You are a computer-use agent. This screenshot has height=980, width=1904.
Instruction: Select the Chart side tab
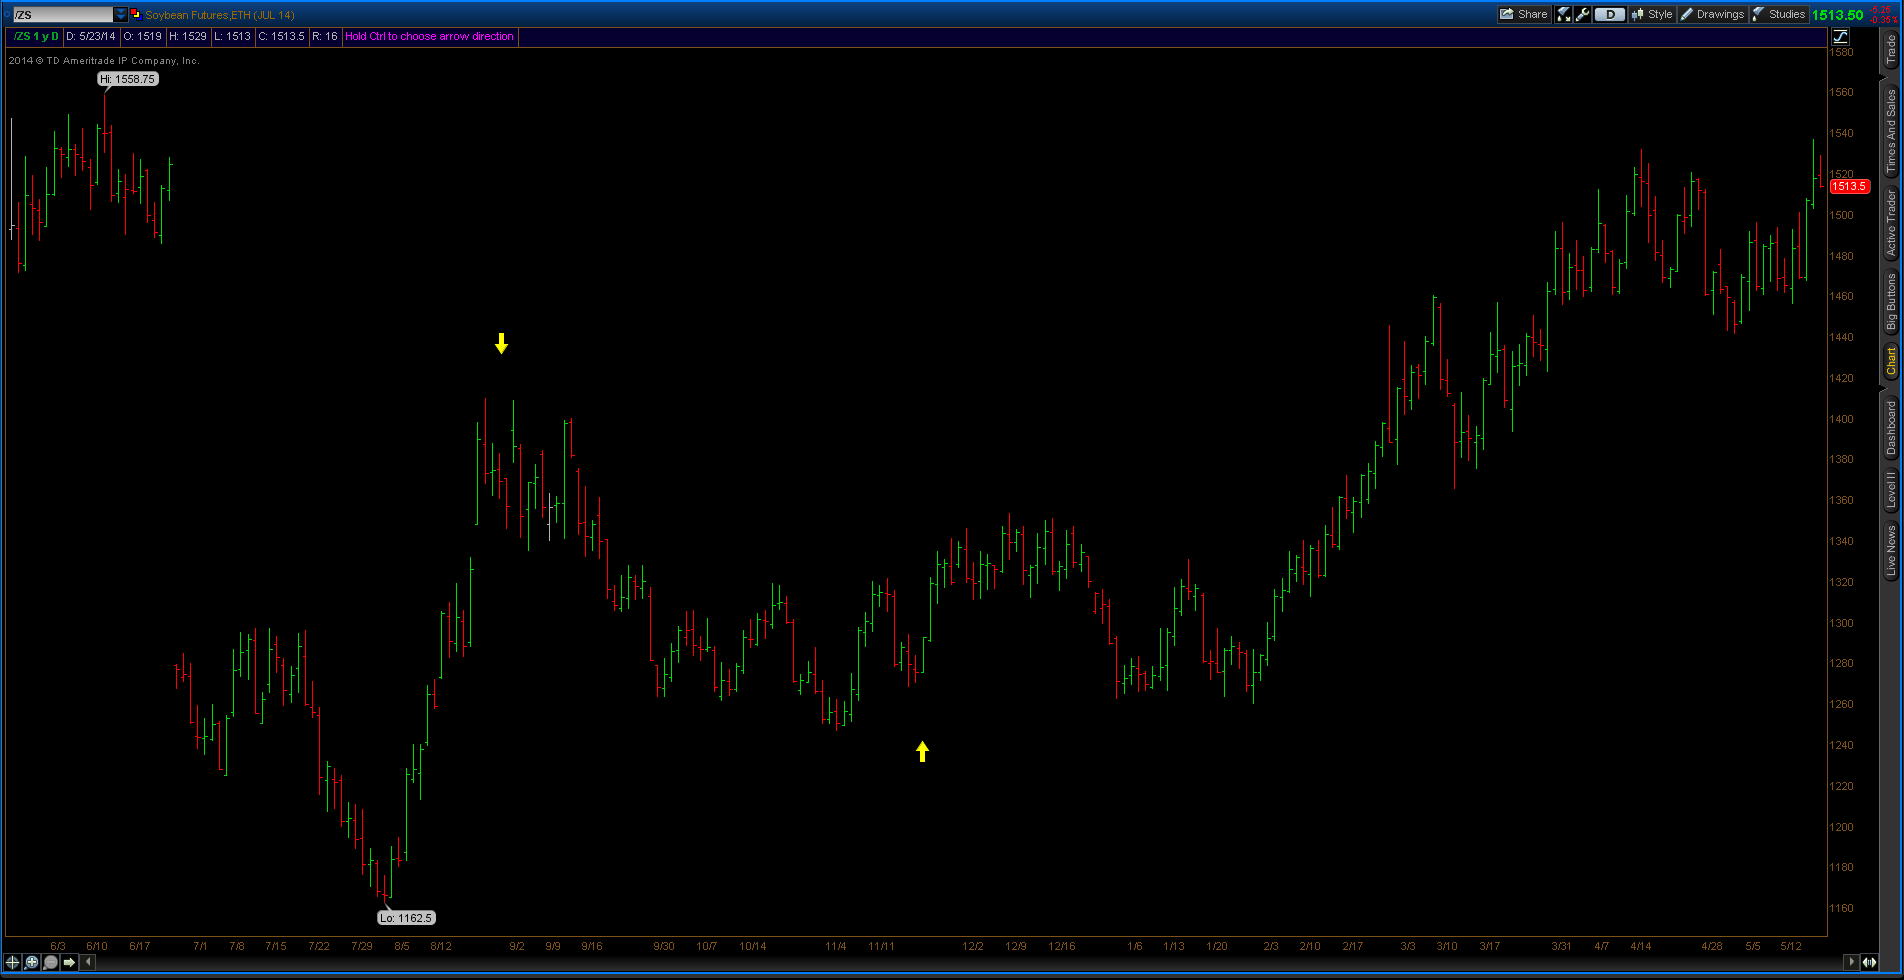click(x=1891, y=362)
